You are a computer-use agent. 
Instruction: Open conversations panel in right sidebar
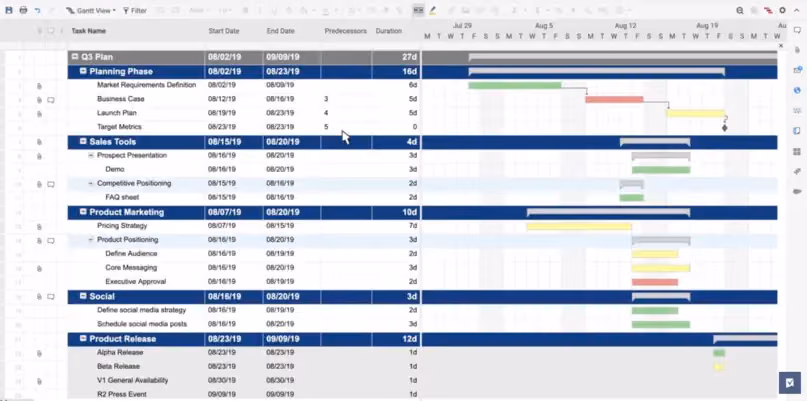click(x=797, y=30)
